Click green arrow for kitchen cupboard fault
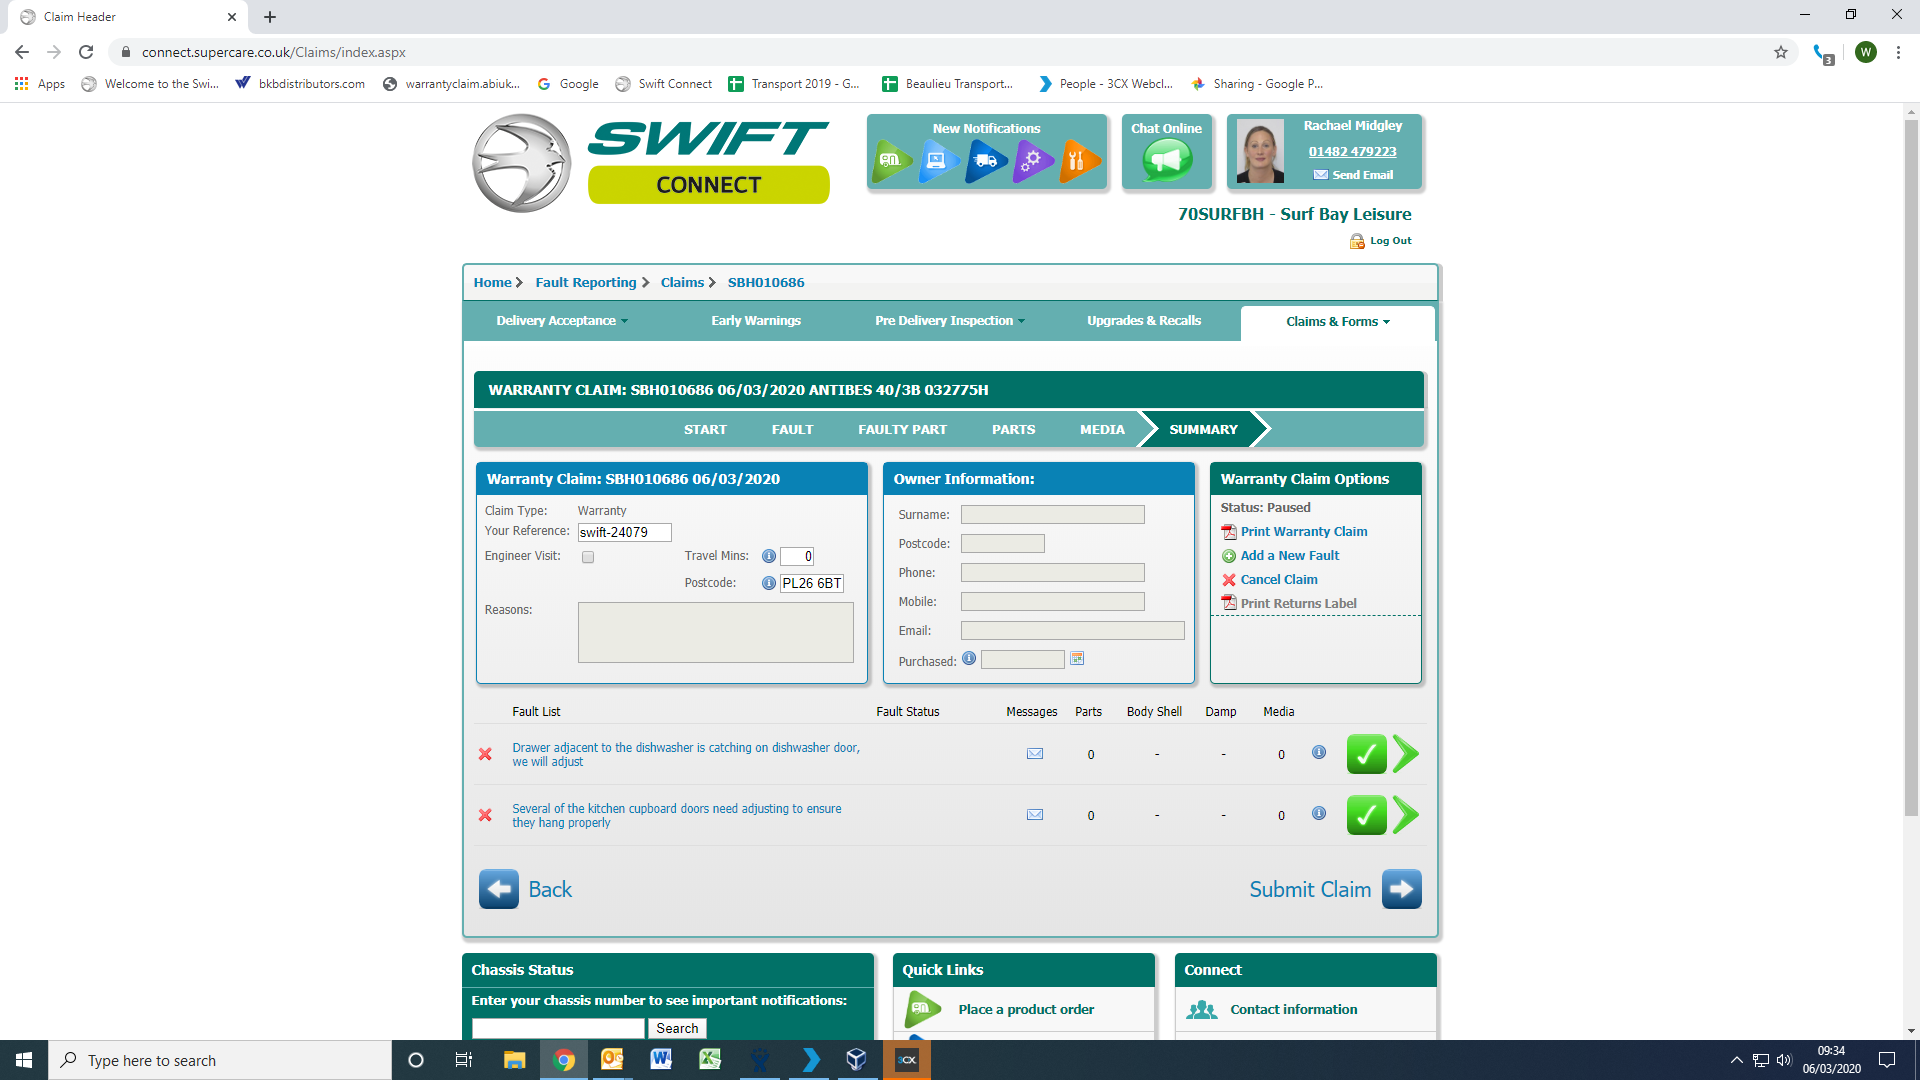Image resolution: width=1920 pixels, height=1080 pixels. point(1405,815)
